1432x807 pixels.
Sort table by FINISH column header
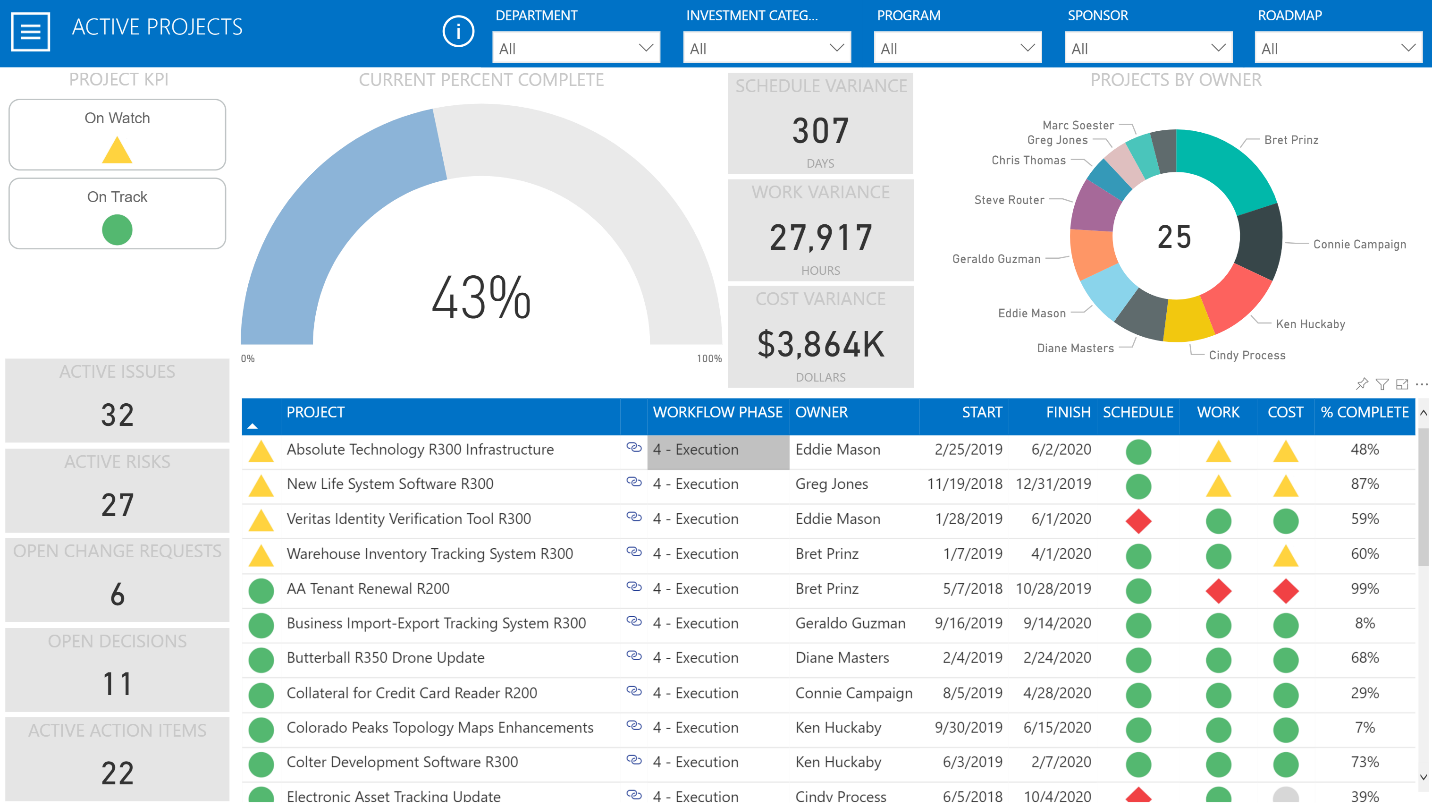(x=1068, y=412)
